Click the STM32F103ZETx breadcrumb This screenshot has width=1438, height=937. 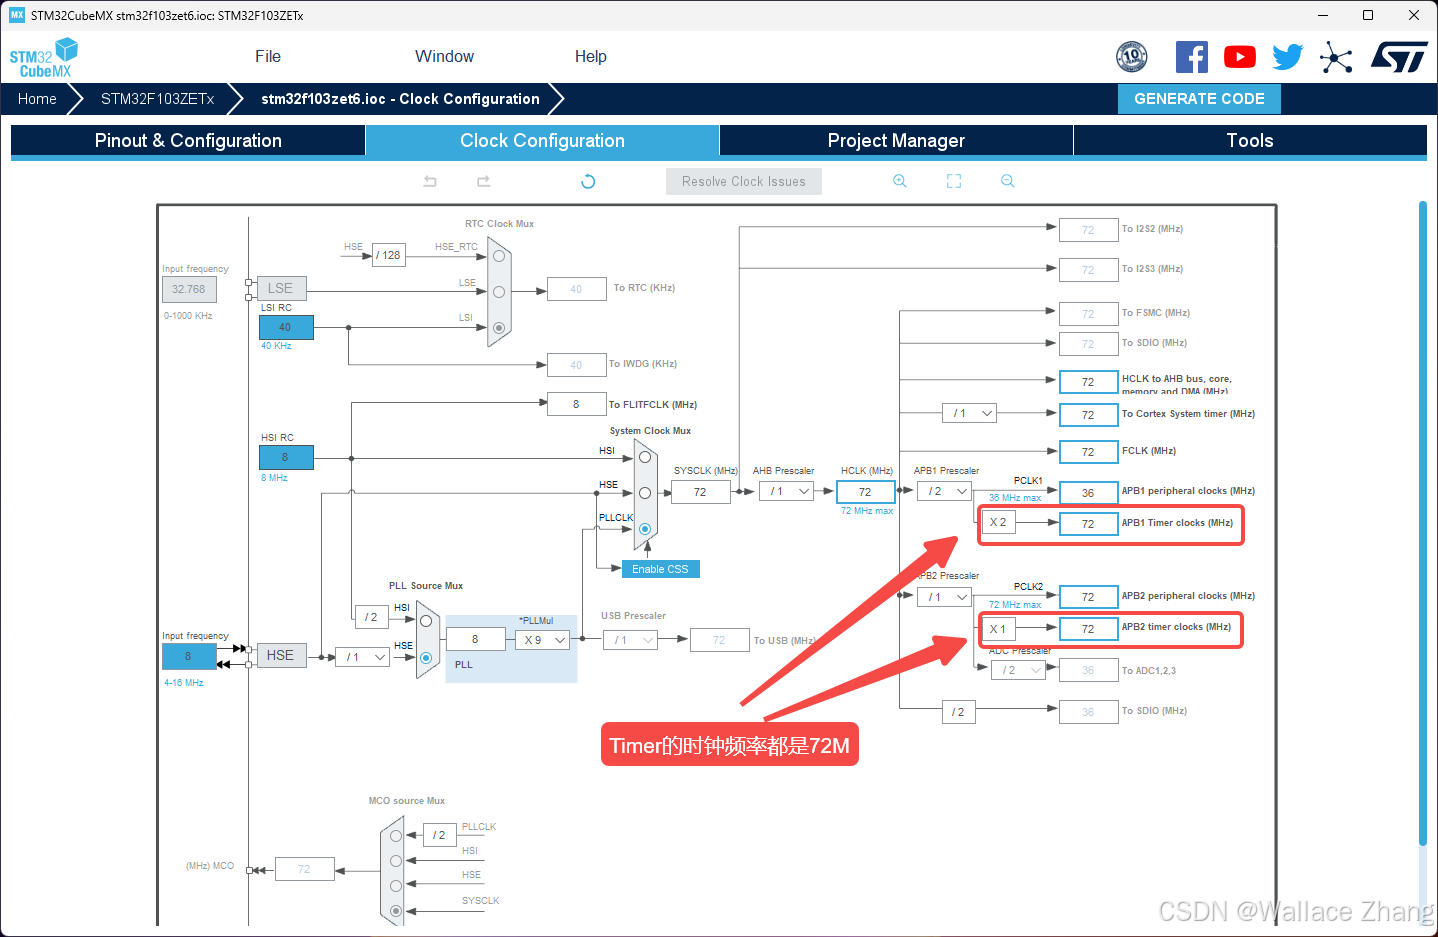[158, 99]
